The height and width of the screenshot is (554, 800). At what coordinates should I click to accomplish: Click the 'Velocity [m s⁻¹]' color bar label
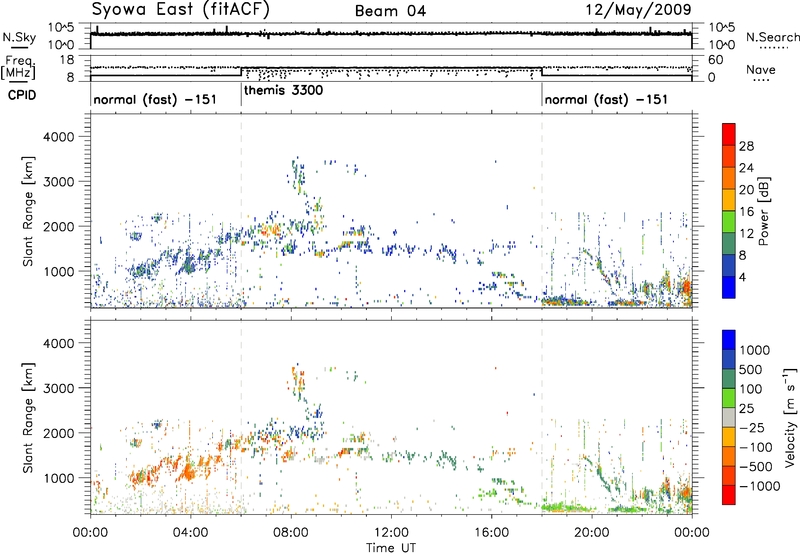[790, 417]
